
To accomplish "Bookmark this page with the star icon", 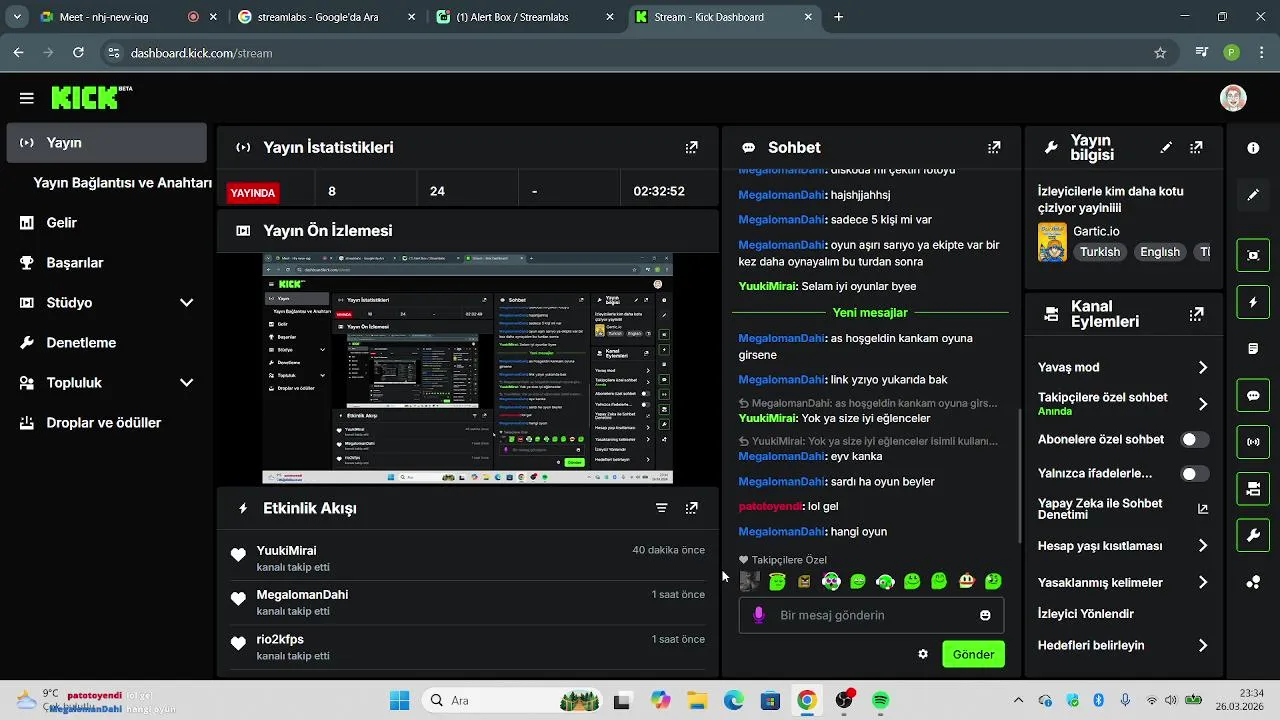I will pyautogui.click(x=1160, y=53).
